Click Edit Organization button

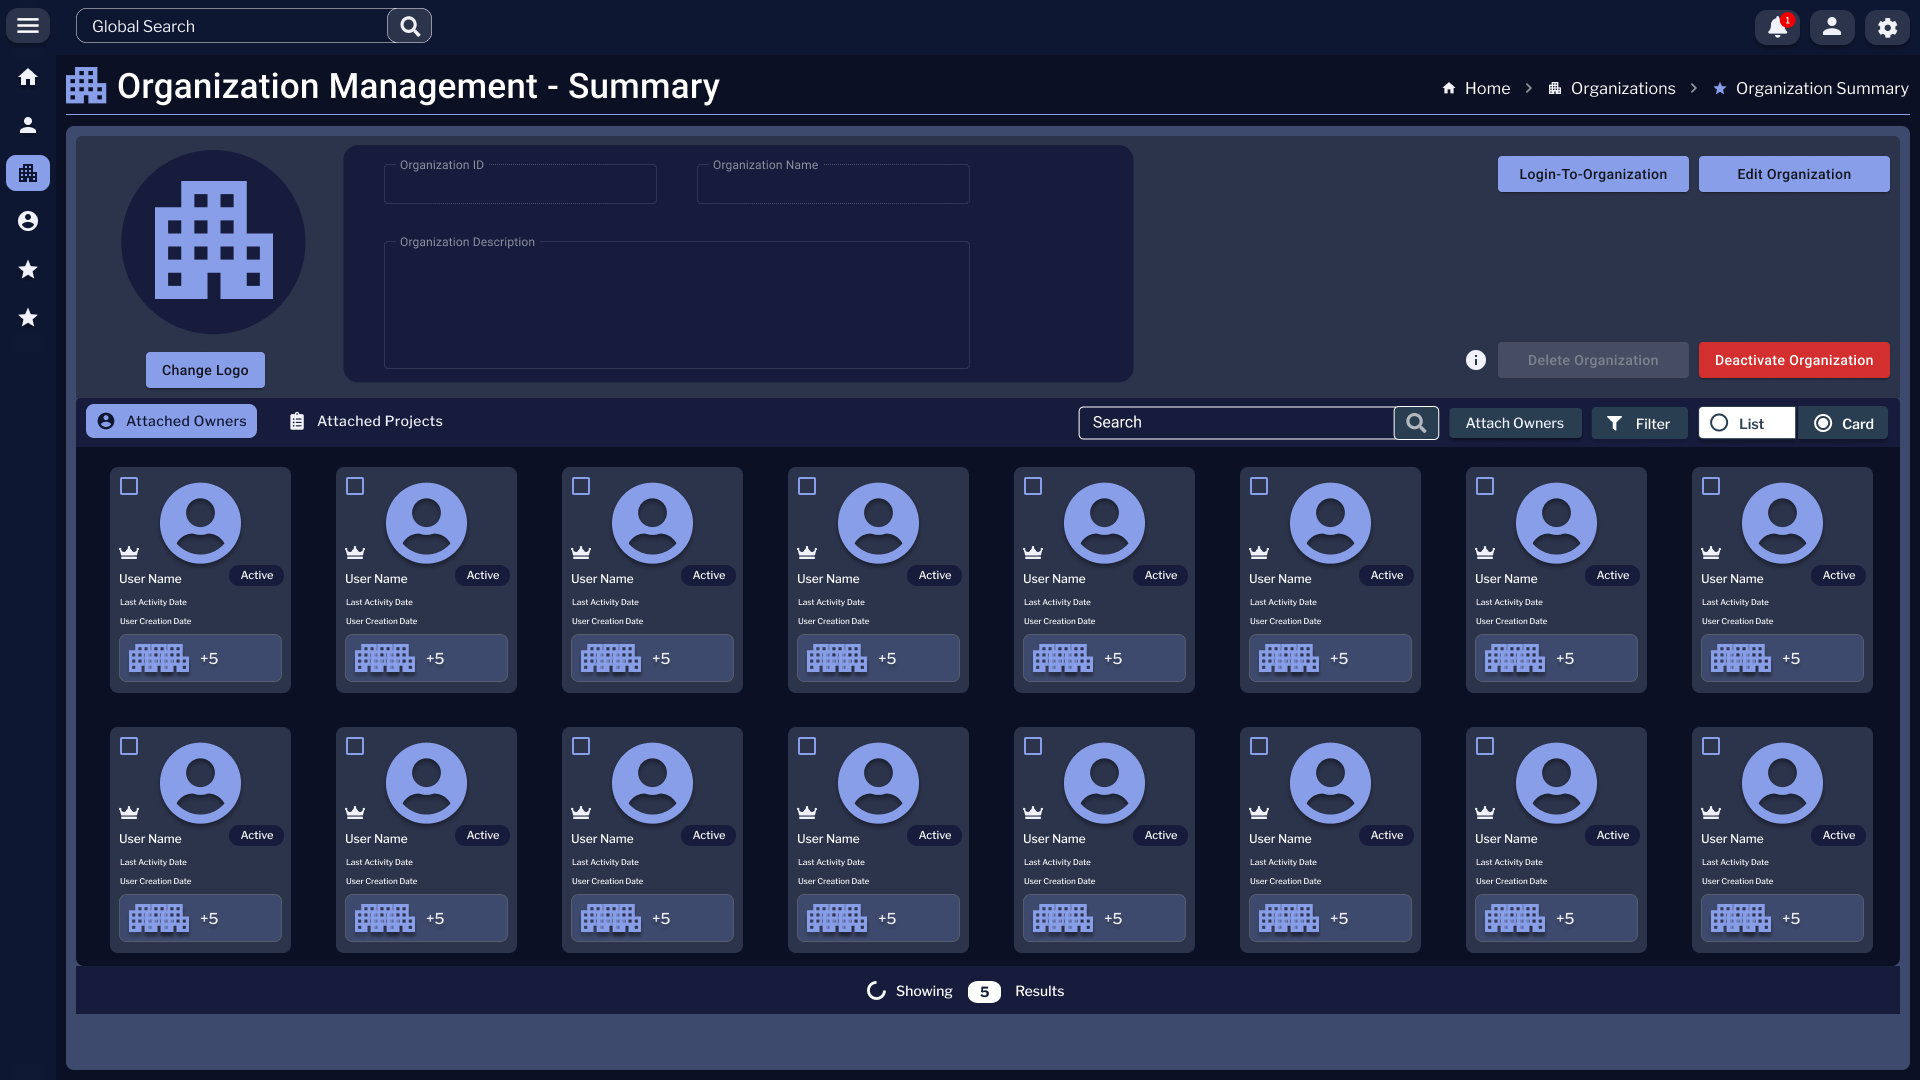pyautogui.click(x=1794, y=174)
